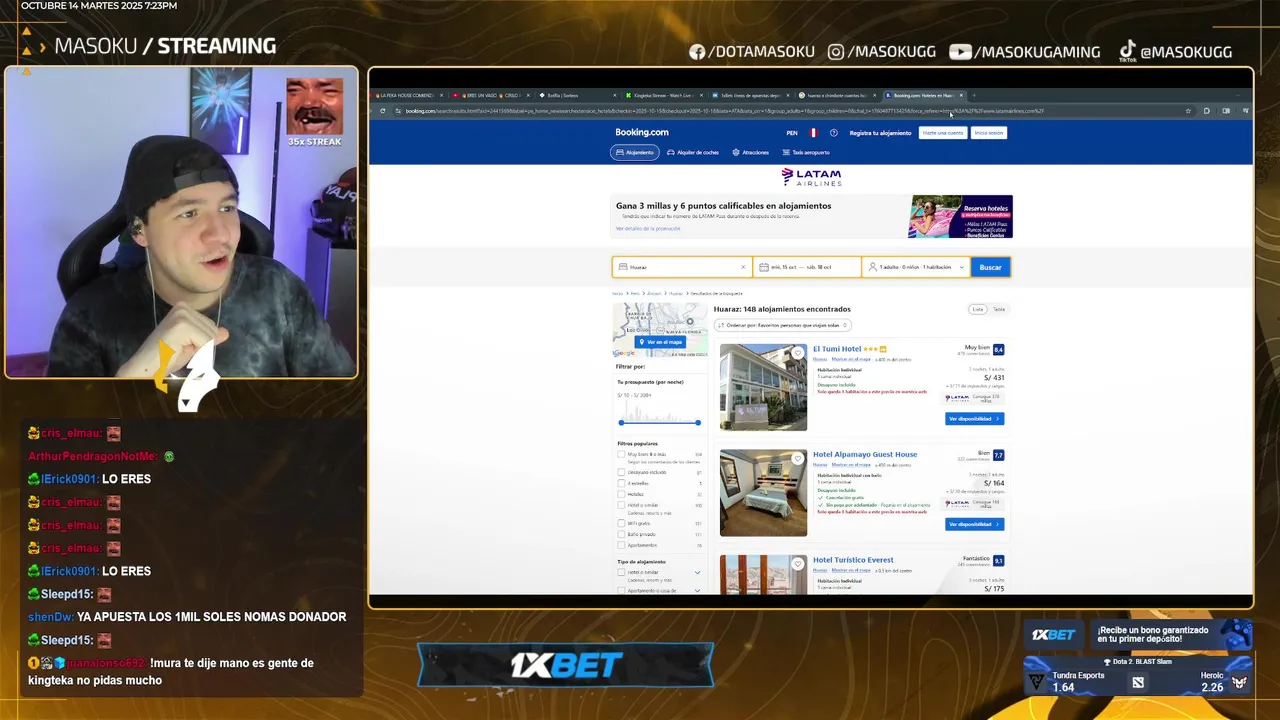Click the Peru flag language icon
Viewport: 1280px width, 720px height.
click(x=813, y=133)
